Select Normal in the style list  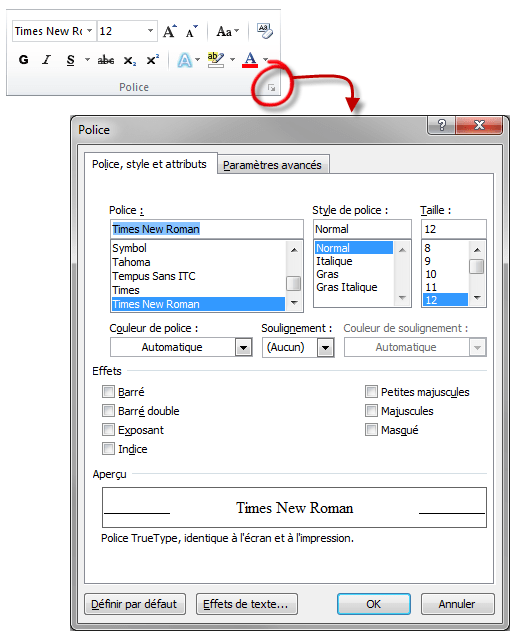click(354, 248)
